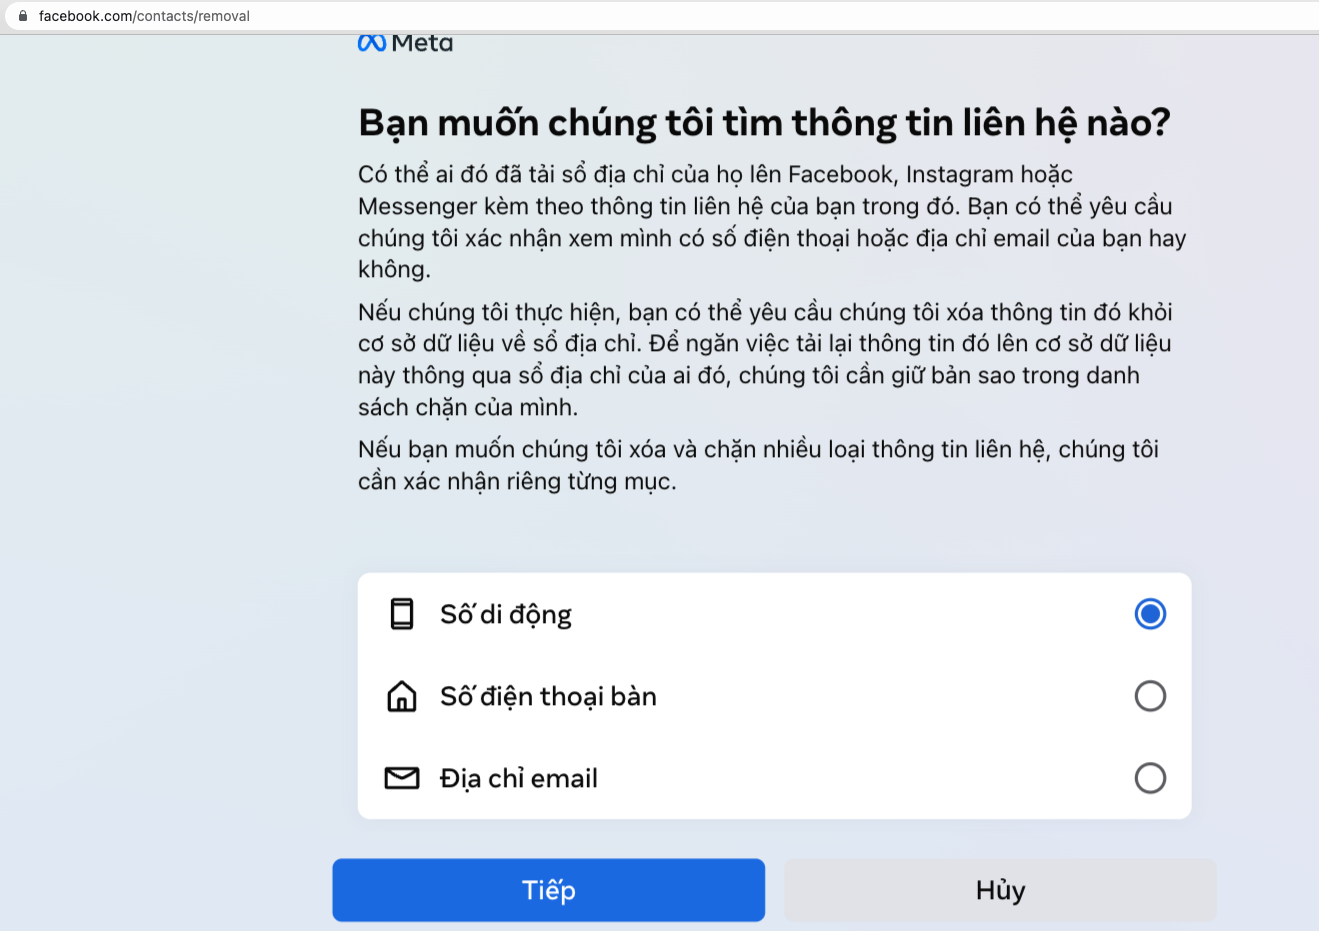
Task: Select the Số điện thoại bàn radio button
Action: click(x=1150, y=696)
